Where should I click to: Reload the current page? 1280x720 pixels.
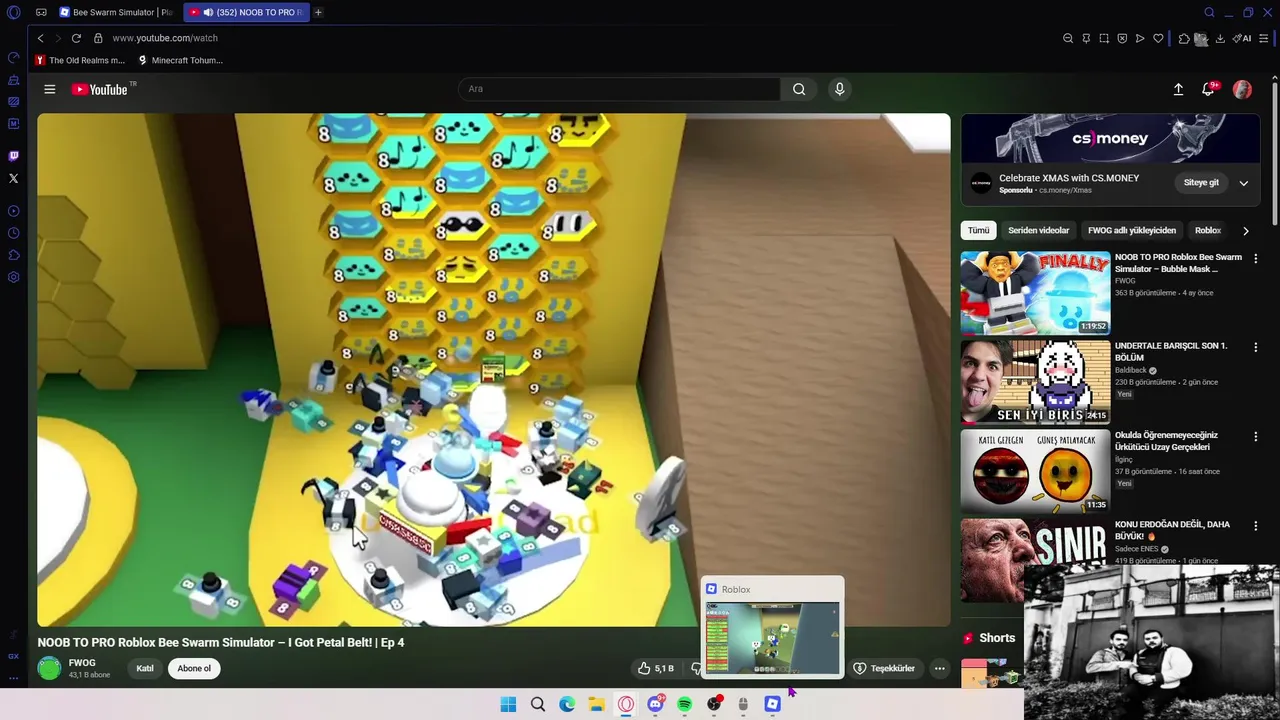tap(76, 38)
